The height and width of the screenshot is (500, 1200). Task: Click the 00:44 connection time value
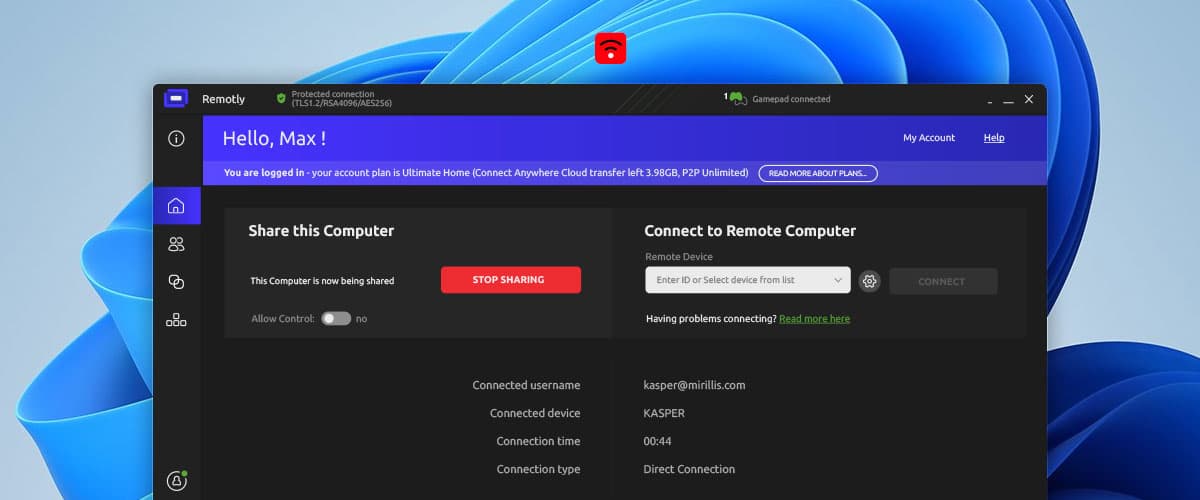tap(657, 441)
